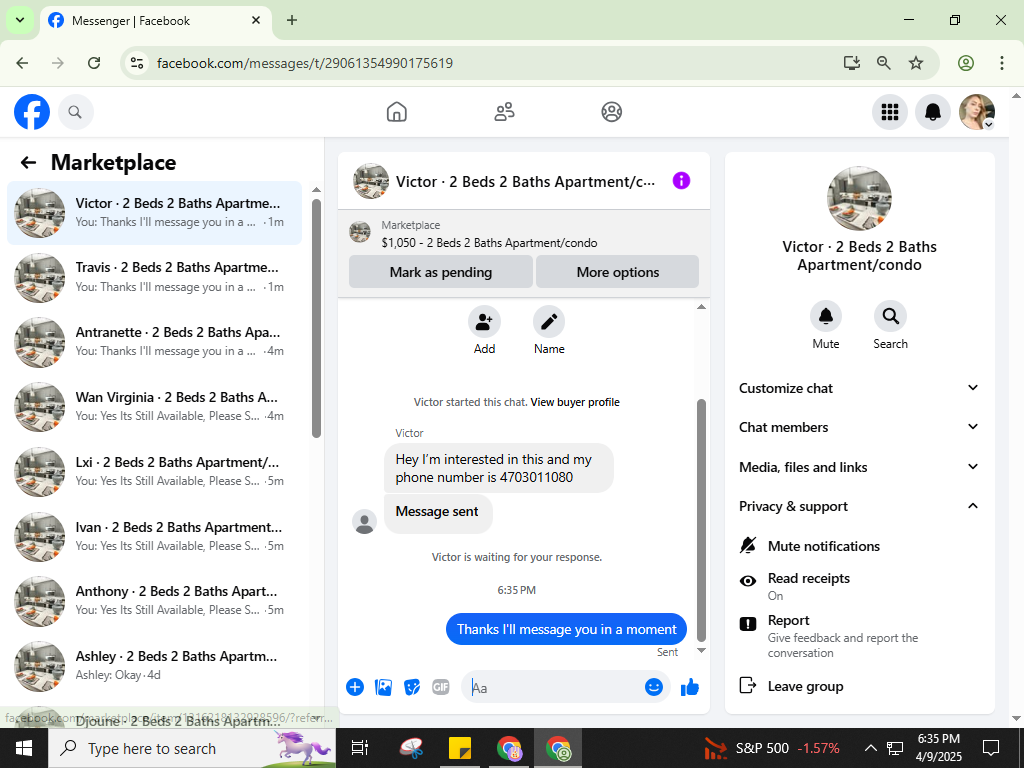
Task: Attach a photo file icon
Action: tap(383, 687)
